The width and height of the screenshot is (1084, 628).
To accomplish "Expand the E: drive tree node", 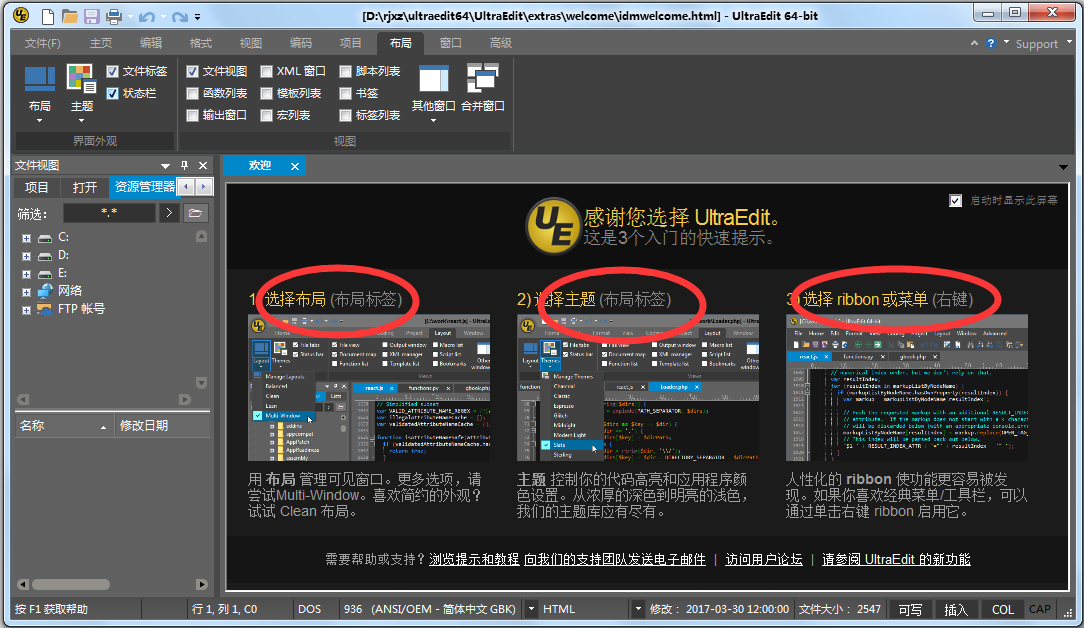I will point(26,274).
